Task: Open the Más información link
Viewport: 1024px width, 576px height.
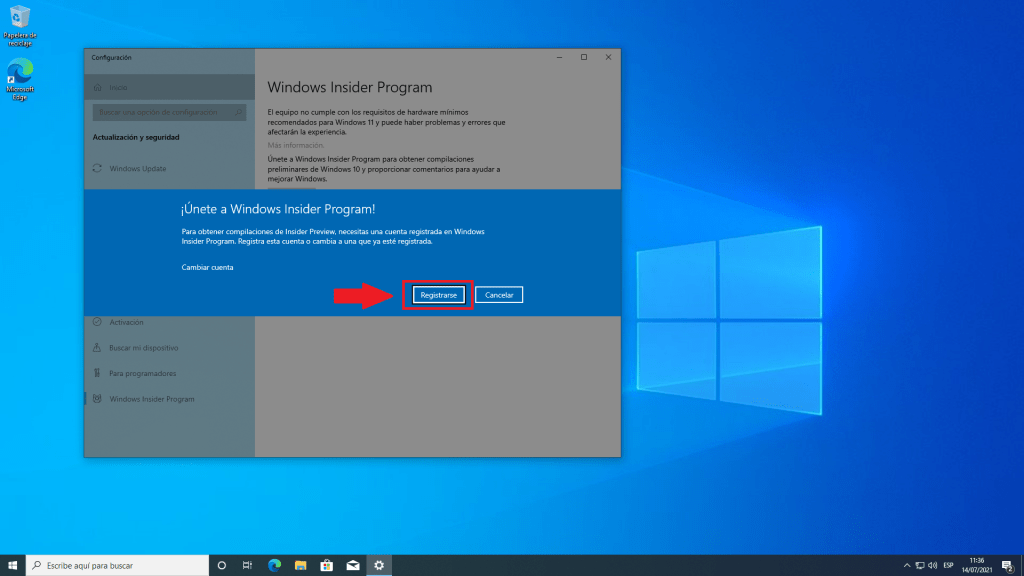Action: click(295, 145)
